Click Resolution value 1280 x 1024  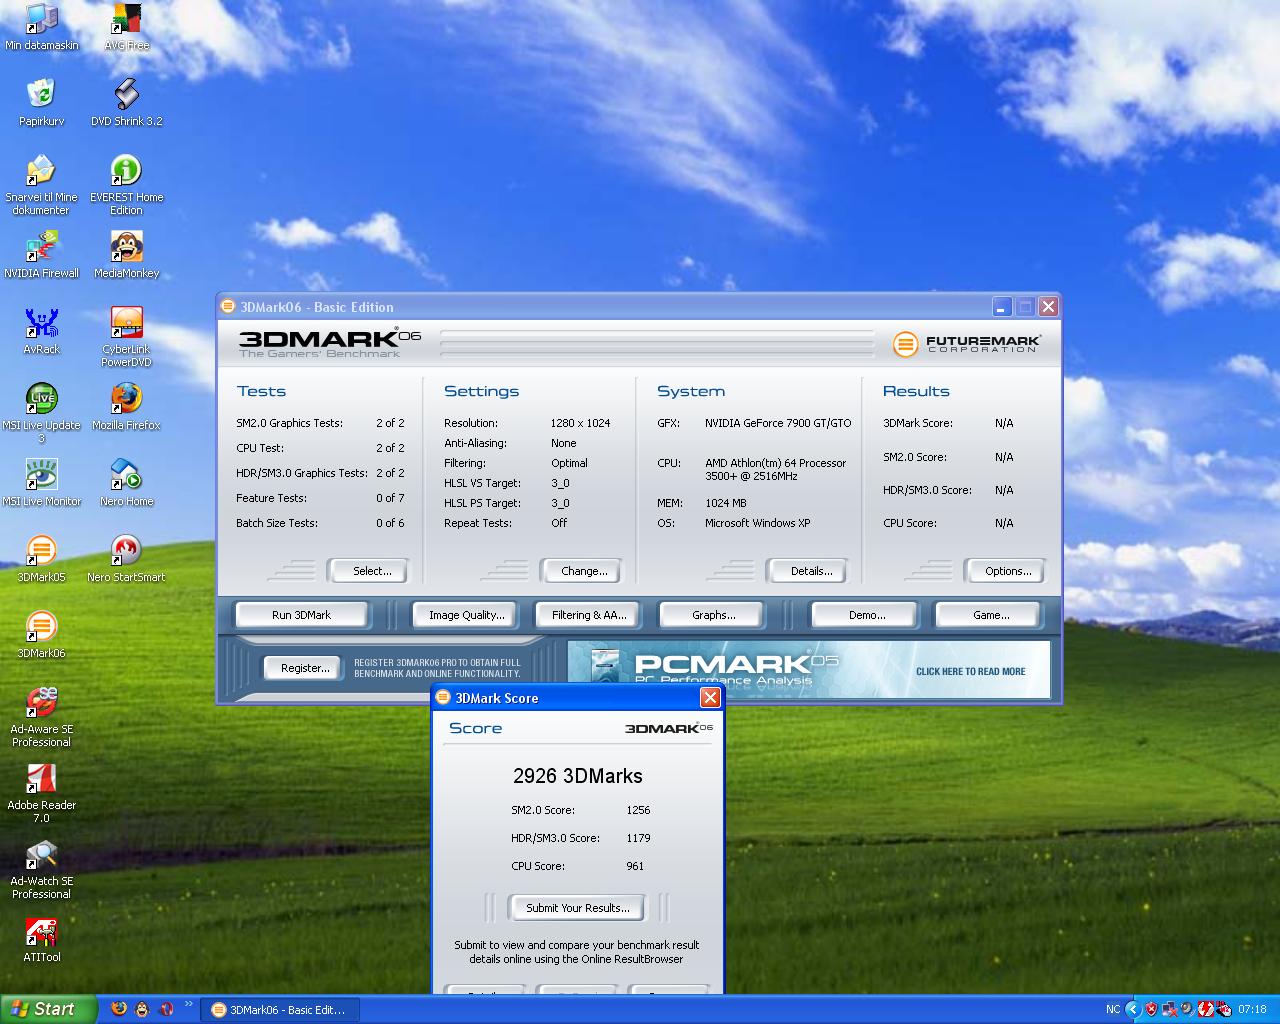coord(580,423)
